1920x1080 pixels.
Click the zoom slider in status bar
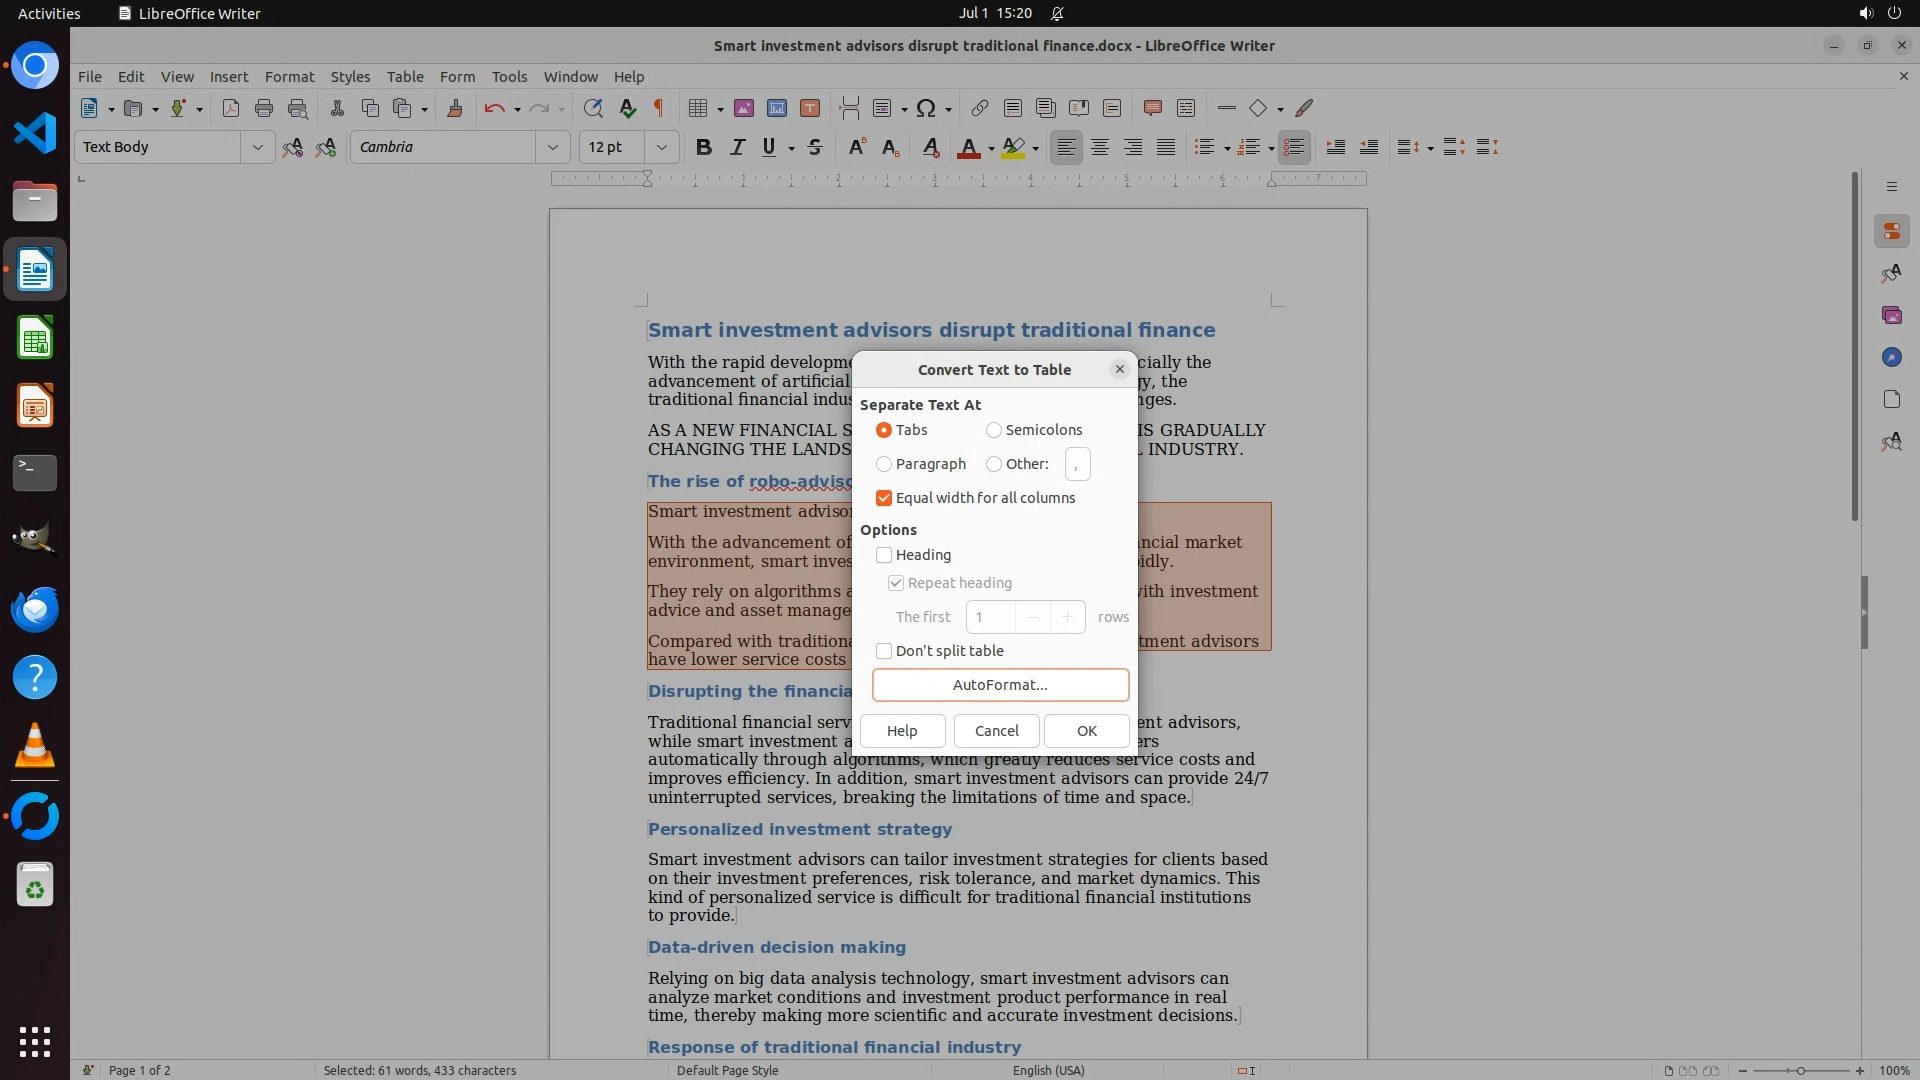(1800, 1070)
